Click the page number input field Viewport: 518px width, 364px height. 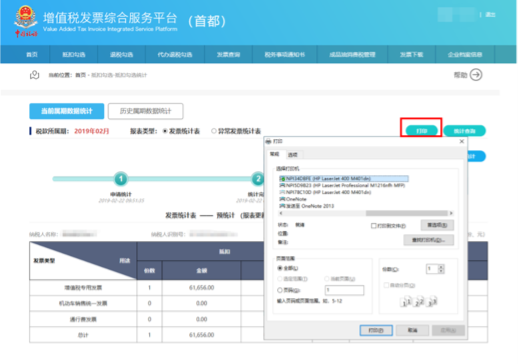[x=344, y=290]
